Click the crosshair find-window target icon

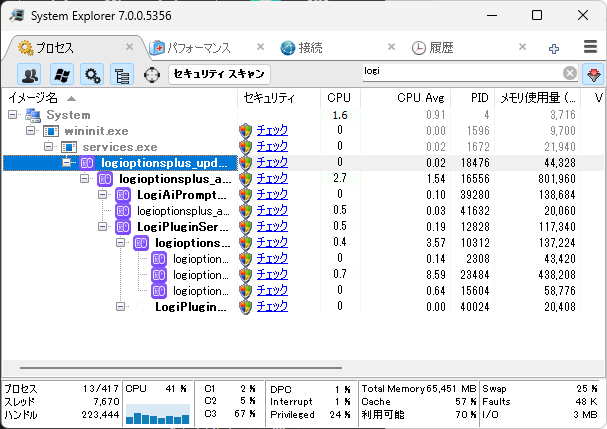[x=152, y=74]
